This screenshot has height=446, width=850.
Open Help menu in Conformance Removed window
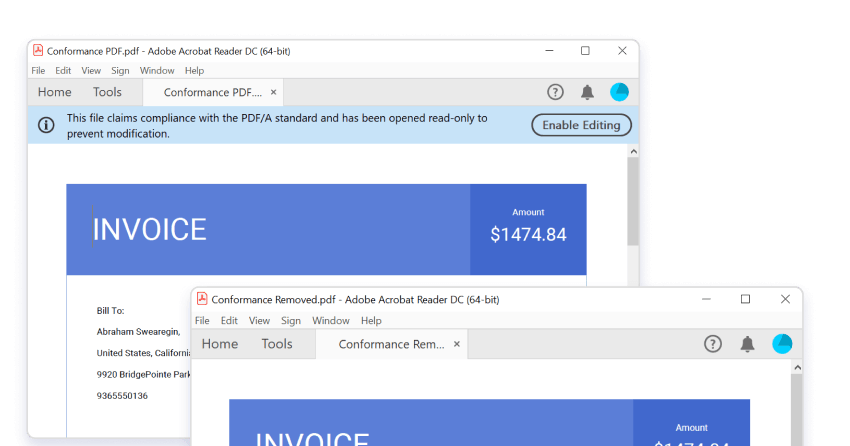pyautogui.click(x=371, y=321)
